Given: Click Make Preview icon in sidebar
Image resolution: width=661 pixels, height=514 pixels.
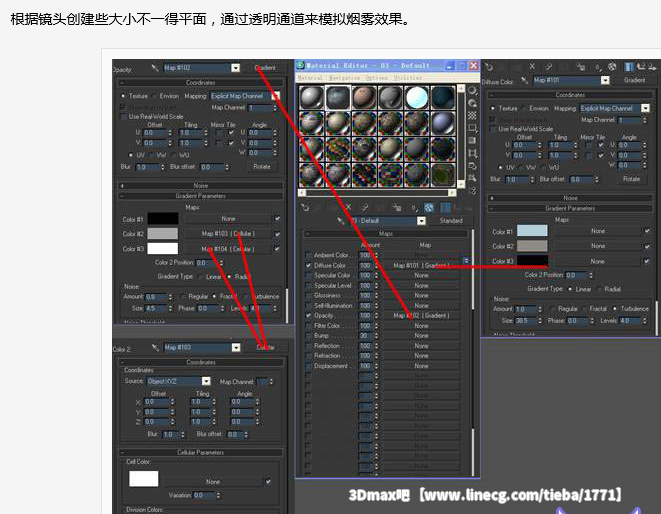Looking at the screenshot, I should click(473, 153).
